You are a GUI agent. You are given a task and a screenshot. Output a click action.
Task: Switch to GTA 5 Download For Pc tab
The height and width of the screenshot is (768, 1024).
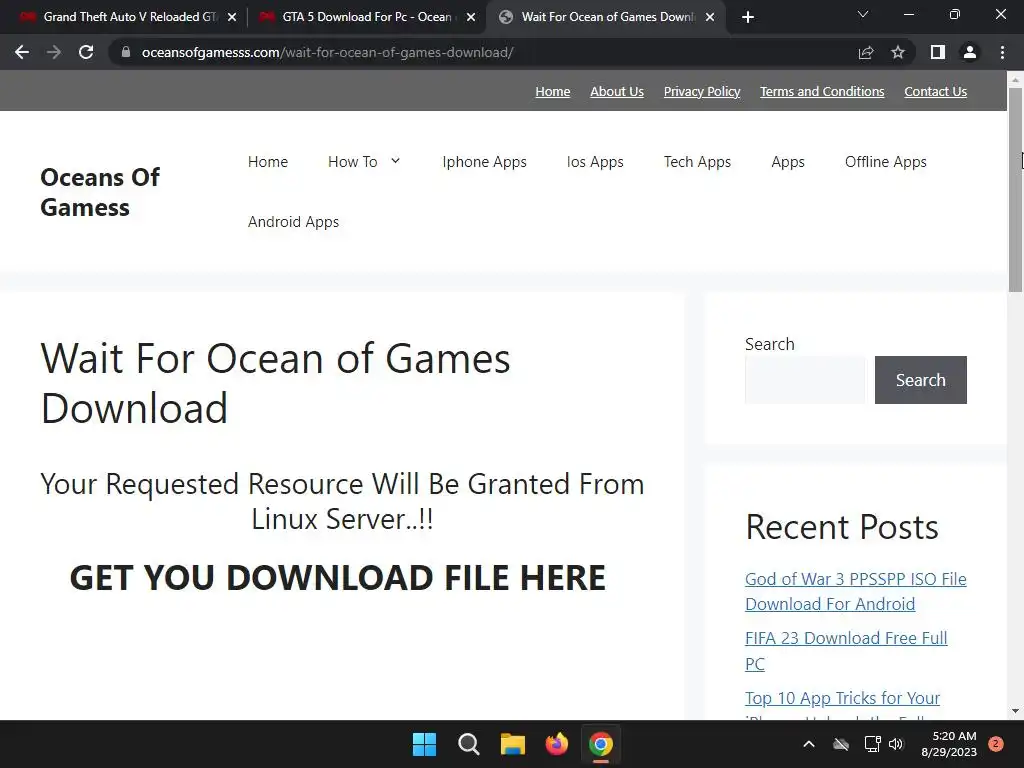(366, 17)
